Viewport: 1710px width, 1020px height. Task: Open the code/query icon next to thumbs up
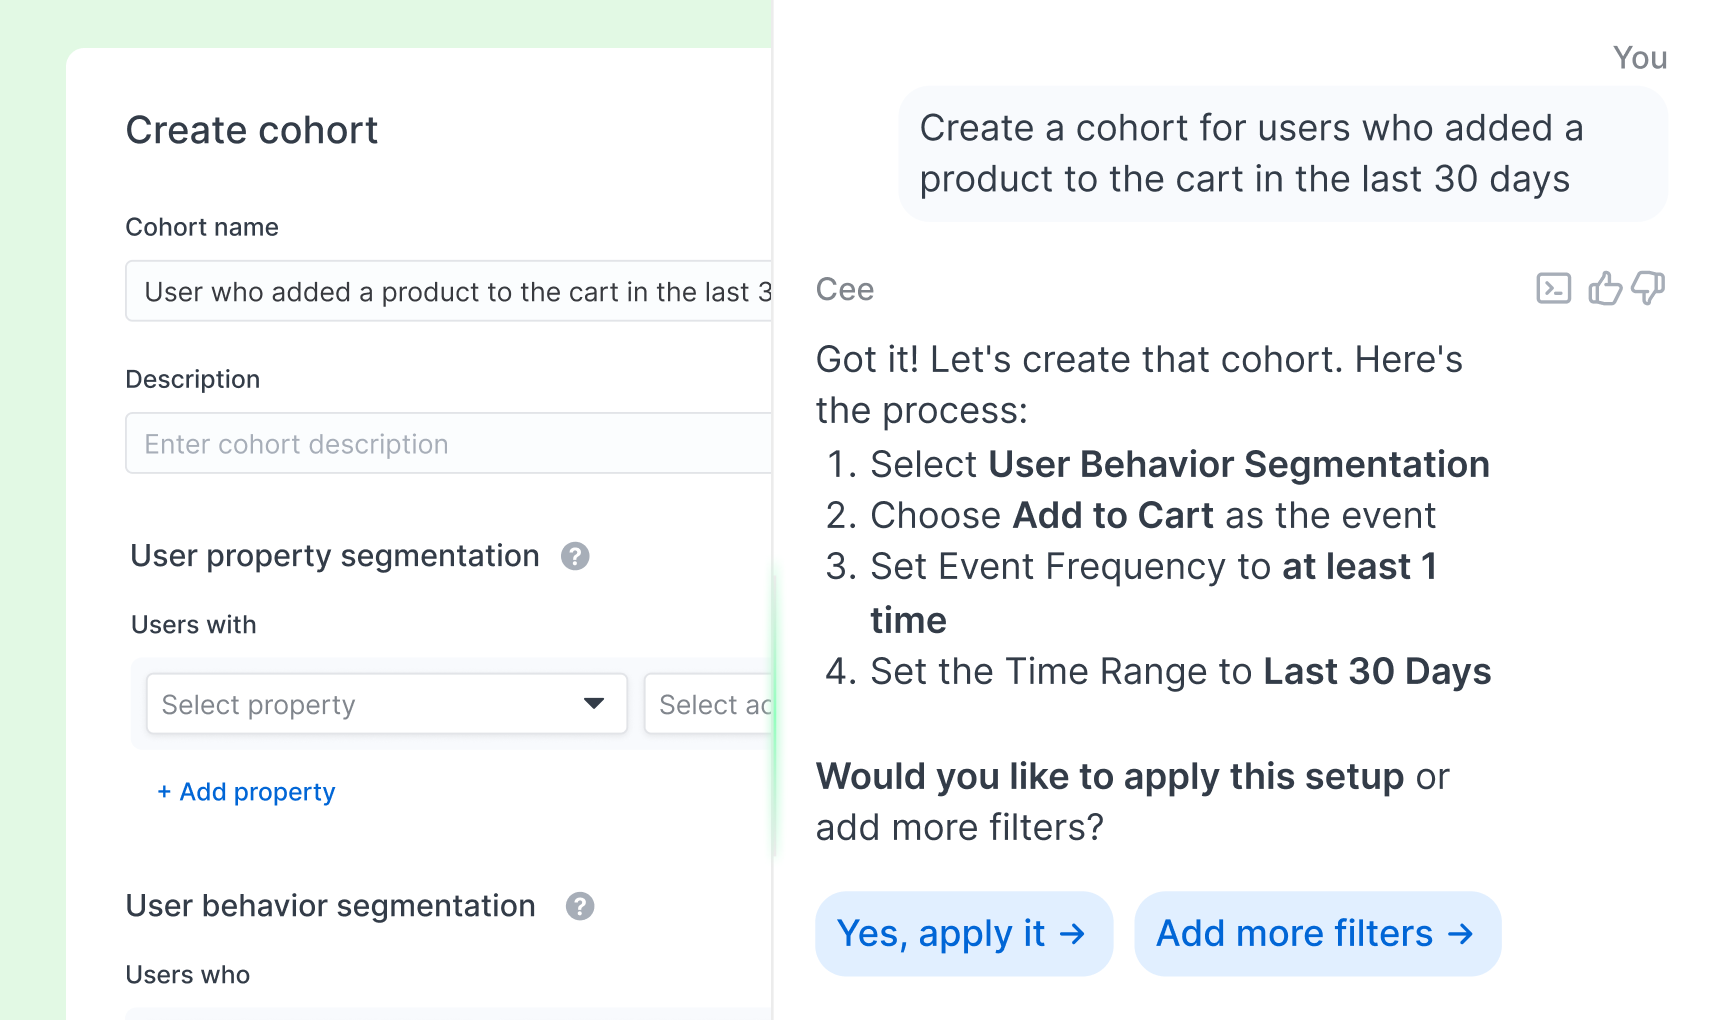tap(1554, 288)
